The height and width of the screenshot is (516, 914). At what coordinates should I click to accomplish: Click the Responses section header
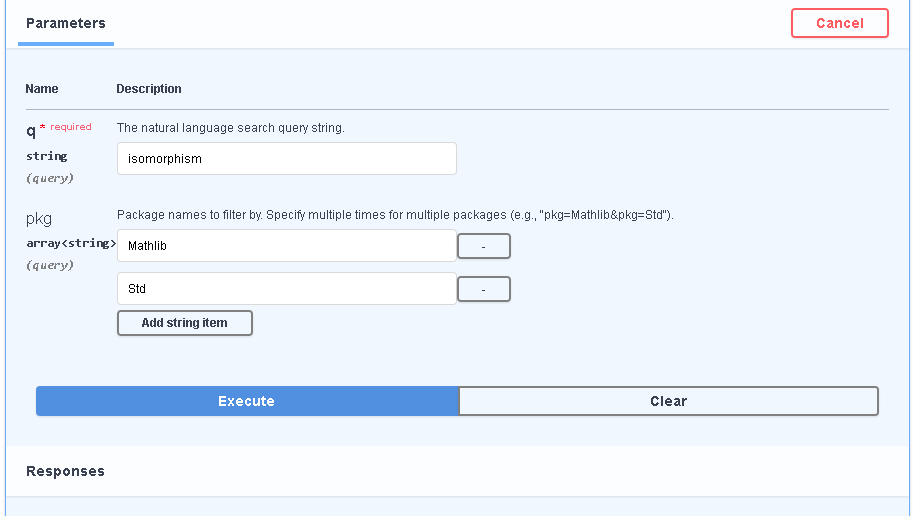click(65, 471)
